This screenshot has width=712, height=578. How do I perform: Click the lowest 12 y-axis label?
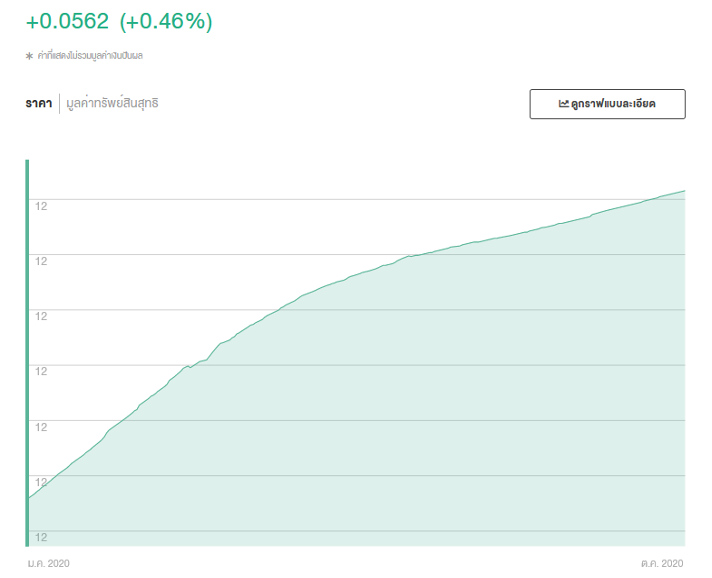pos(42,538)
